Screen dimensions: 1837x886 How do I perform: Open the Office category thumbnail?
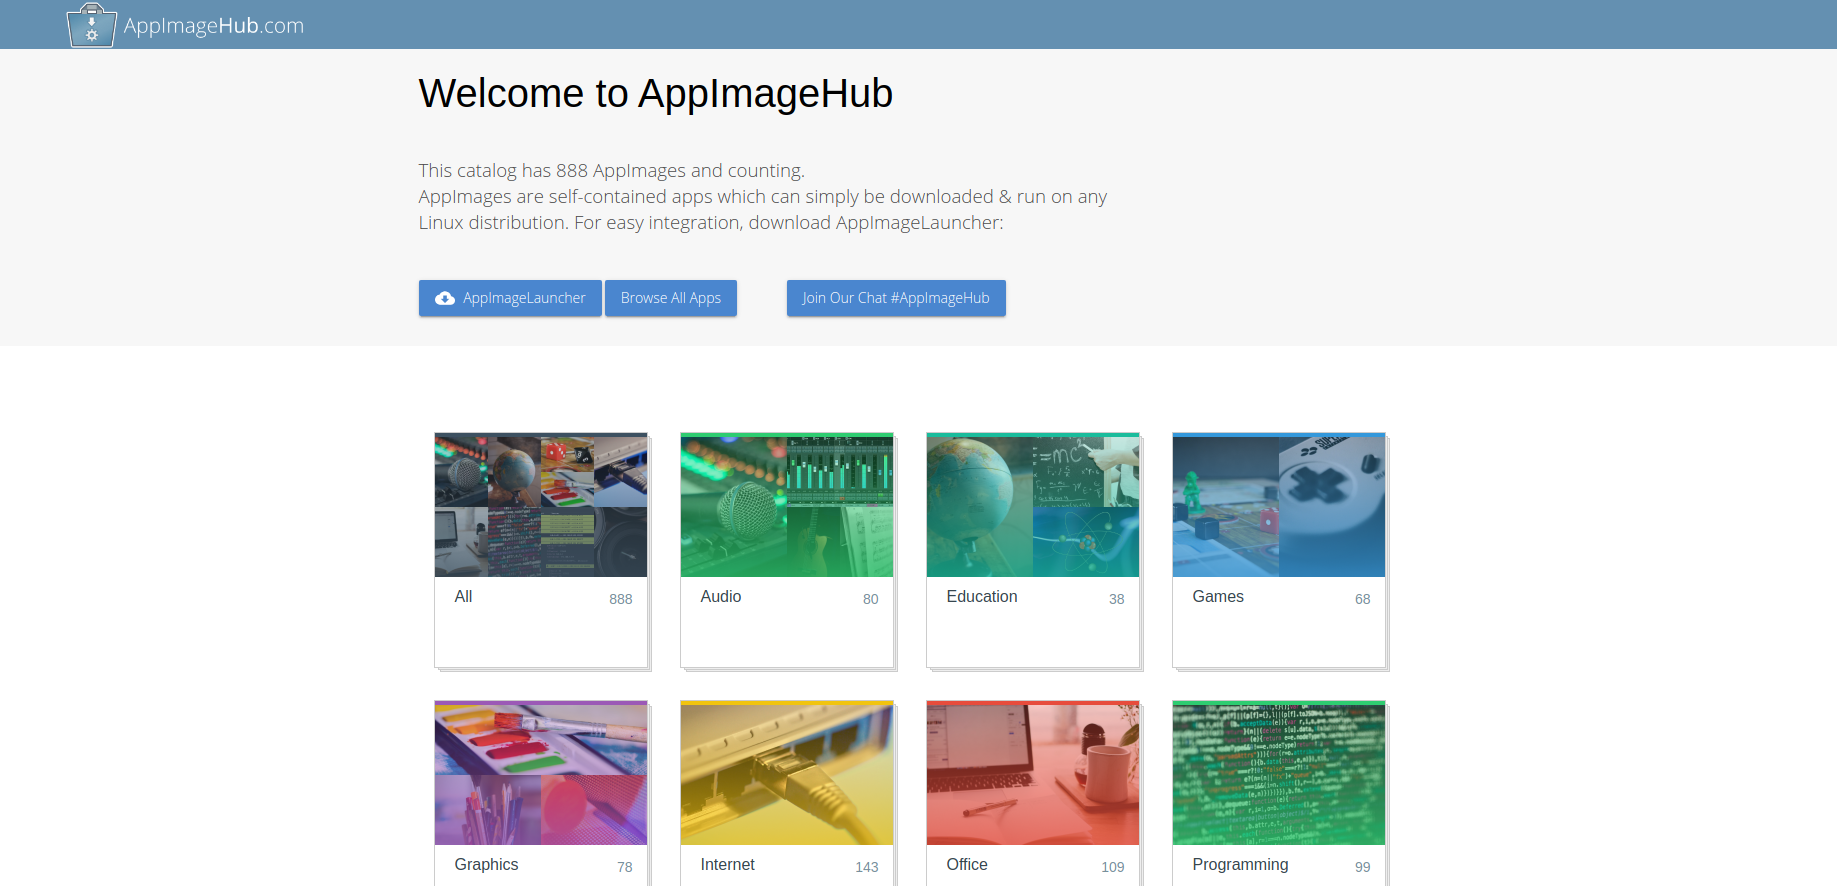click(x=1033, y=773)
